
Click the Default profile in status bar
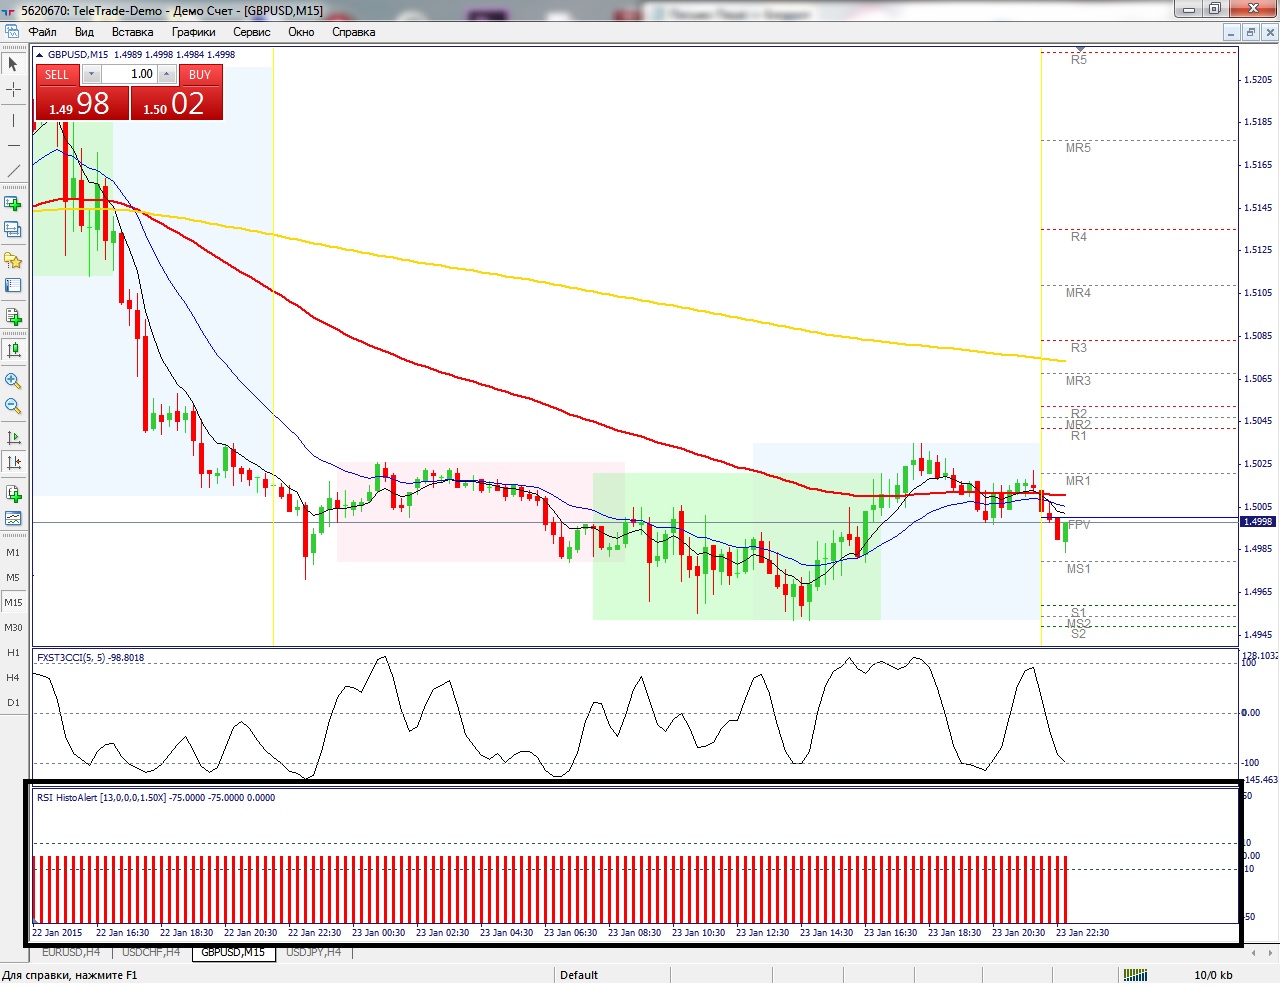point(579,975)
